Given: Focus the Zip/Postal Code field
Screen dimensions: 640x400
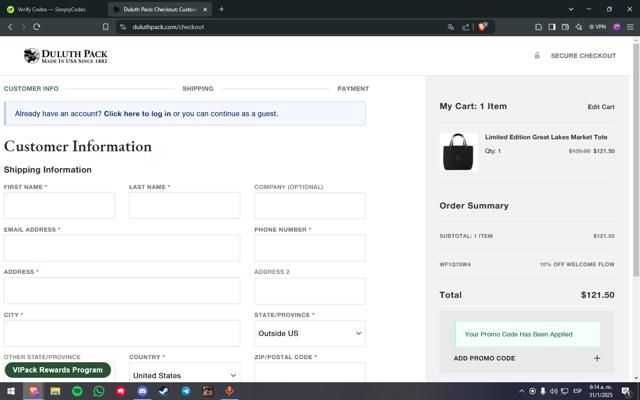Looking at the screenshot, I should coord(310,373).
